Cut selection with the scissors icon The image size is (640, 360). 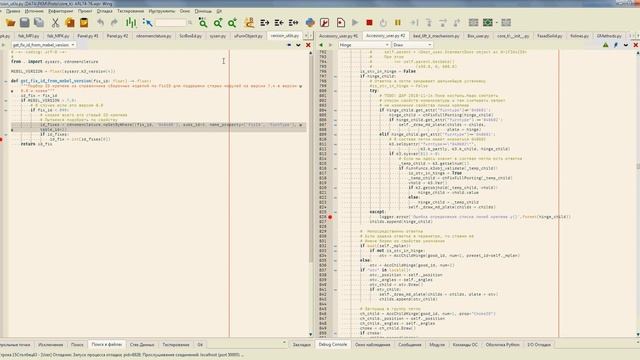tap(55, 22)
